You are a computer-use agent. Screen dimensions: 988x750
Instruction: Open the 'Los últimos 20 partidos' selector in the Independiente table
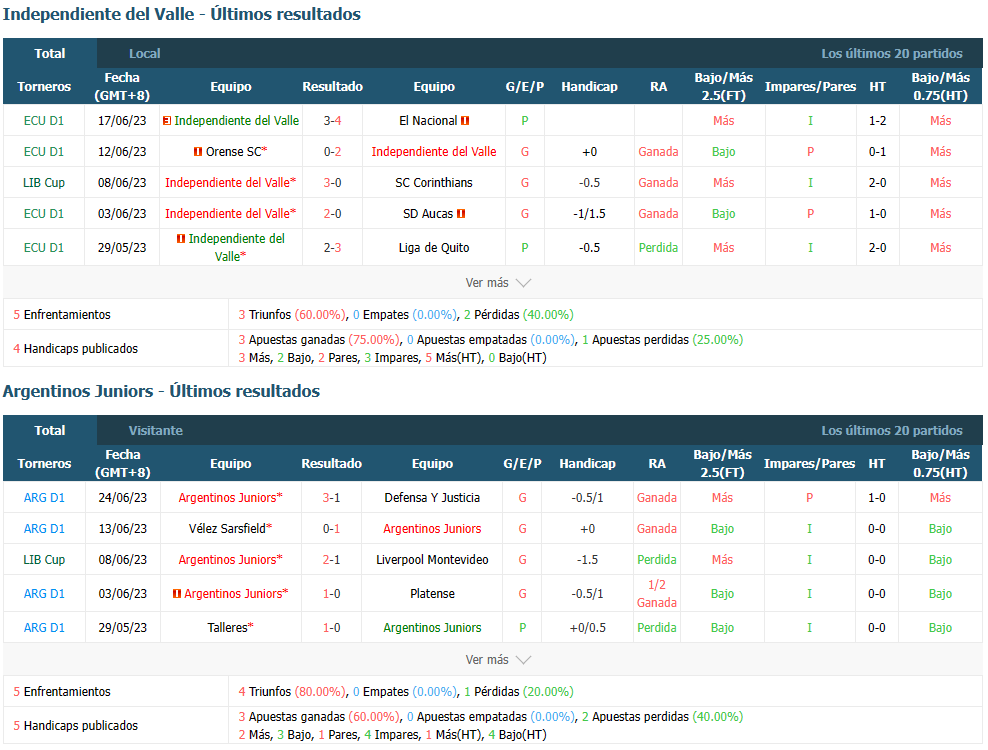click(x=892, y=54)
